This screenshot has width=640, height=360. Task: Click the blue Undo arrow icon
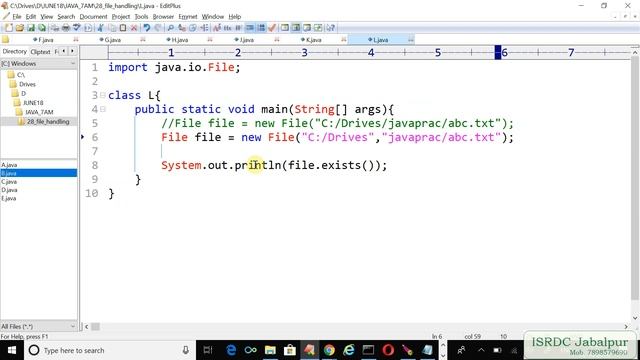147,28
